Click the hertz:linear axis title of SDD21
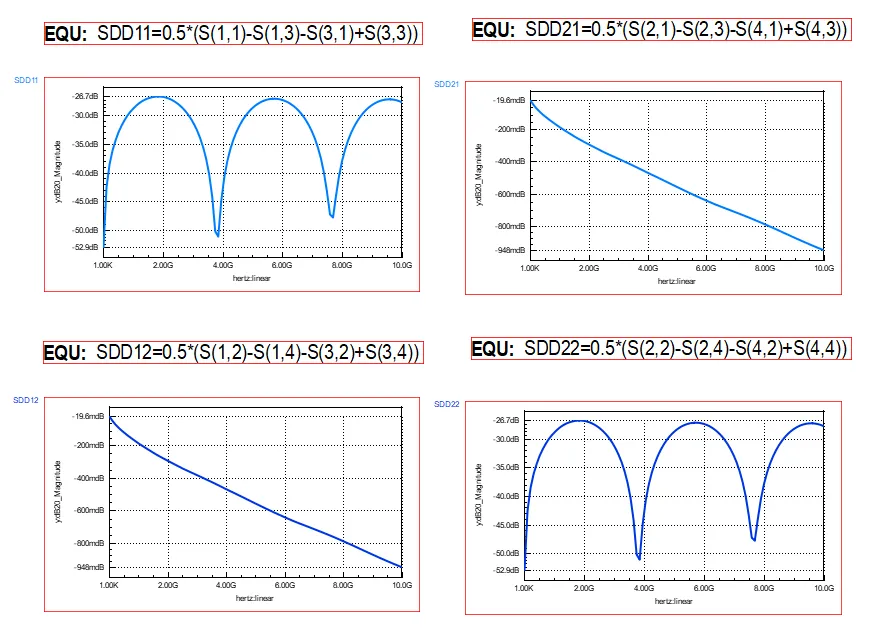The width and height of the screenshot is (872, 642). point(676,282)
